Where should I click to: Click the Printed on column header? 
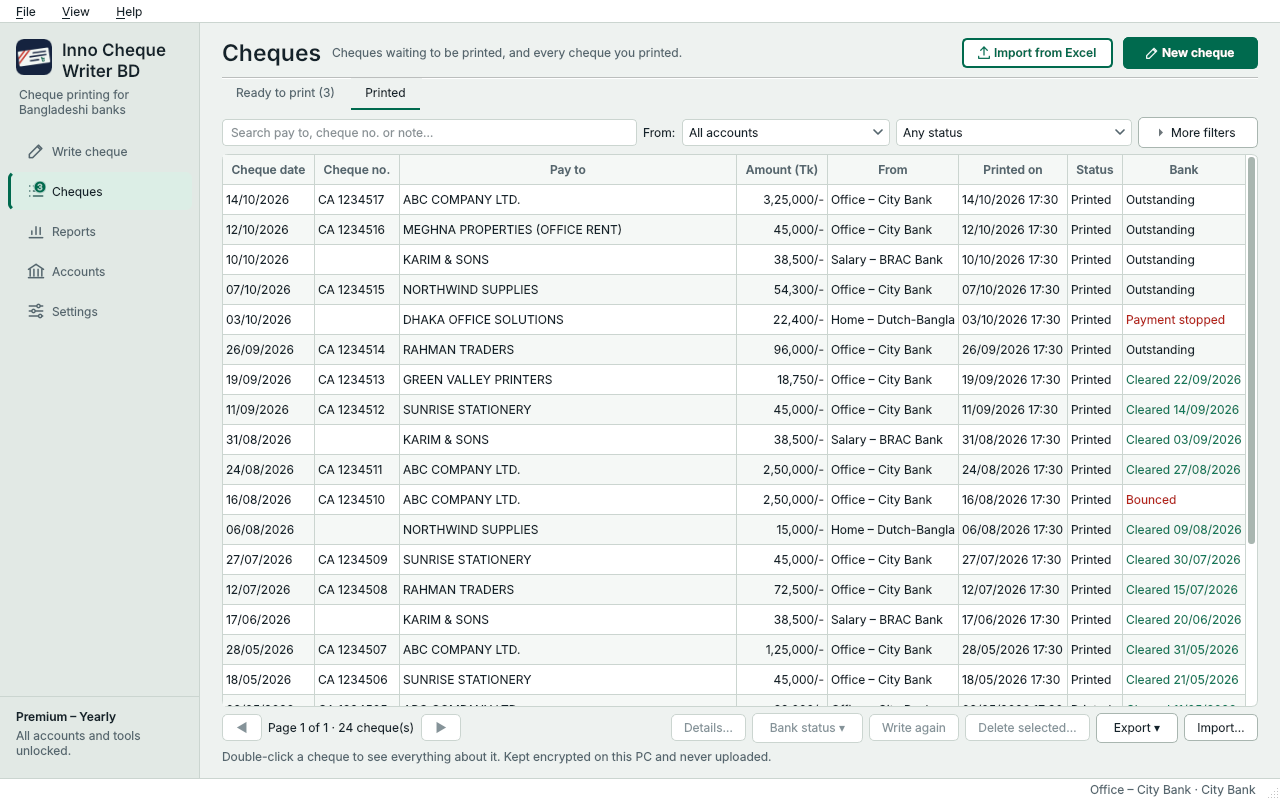(x=1013, y=170)
